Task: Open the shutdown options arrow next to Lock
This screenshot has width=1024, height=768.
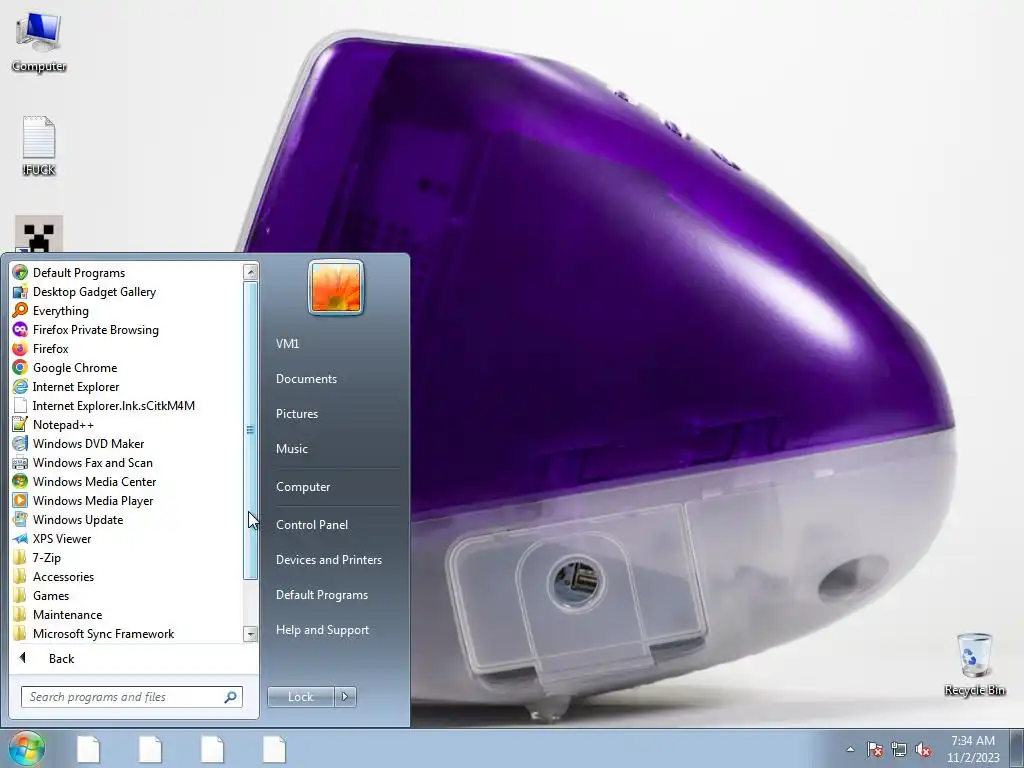Action: tap(345, 697)
